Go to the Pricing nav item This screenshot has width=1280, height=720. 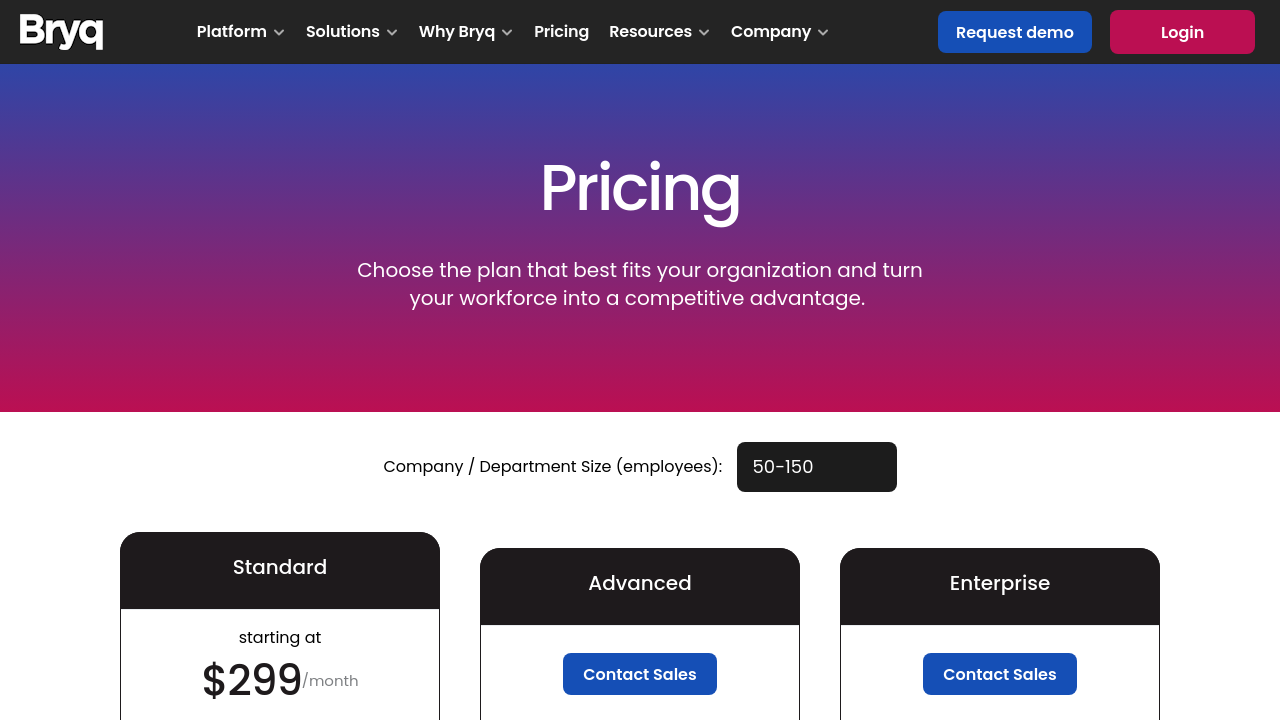[x=561, y=32]
